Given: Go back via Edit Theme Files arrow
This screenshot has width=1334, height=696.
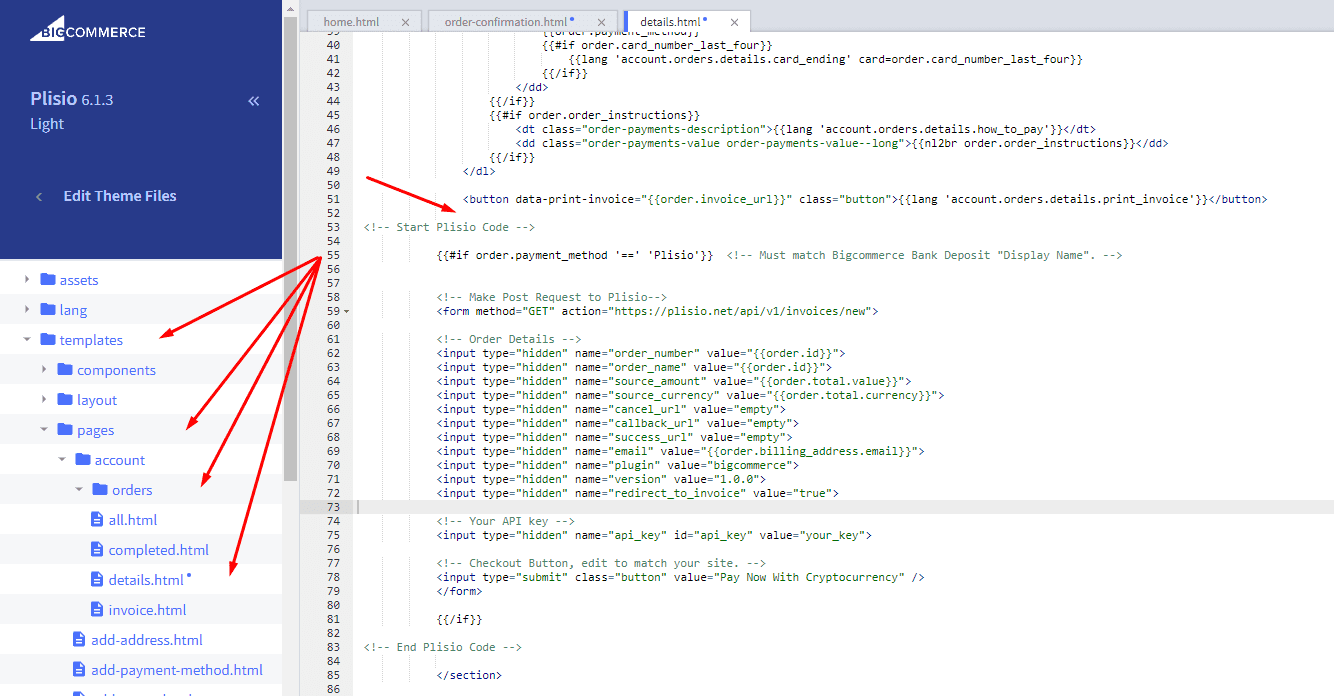Looking at the screenshot, I should 39,197.
